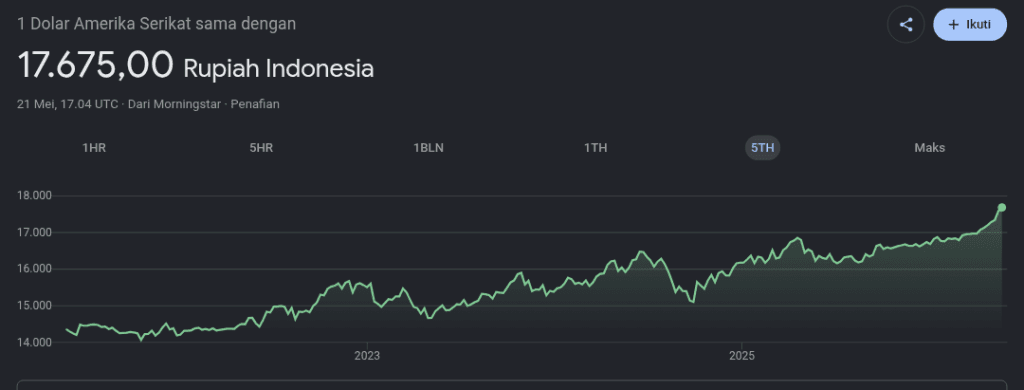Click the 17.675,00 exchange rate value
Image resolution: width=1024 pixels, height=390 pixels.
click(95, 65)
